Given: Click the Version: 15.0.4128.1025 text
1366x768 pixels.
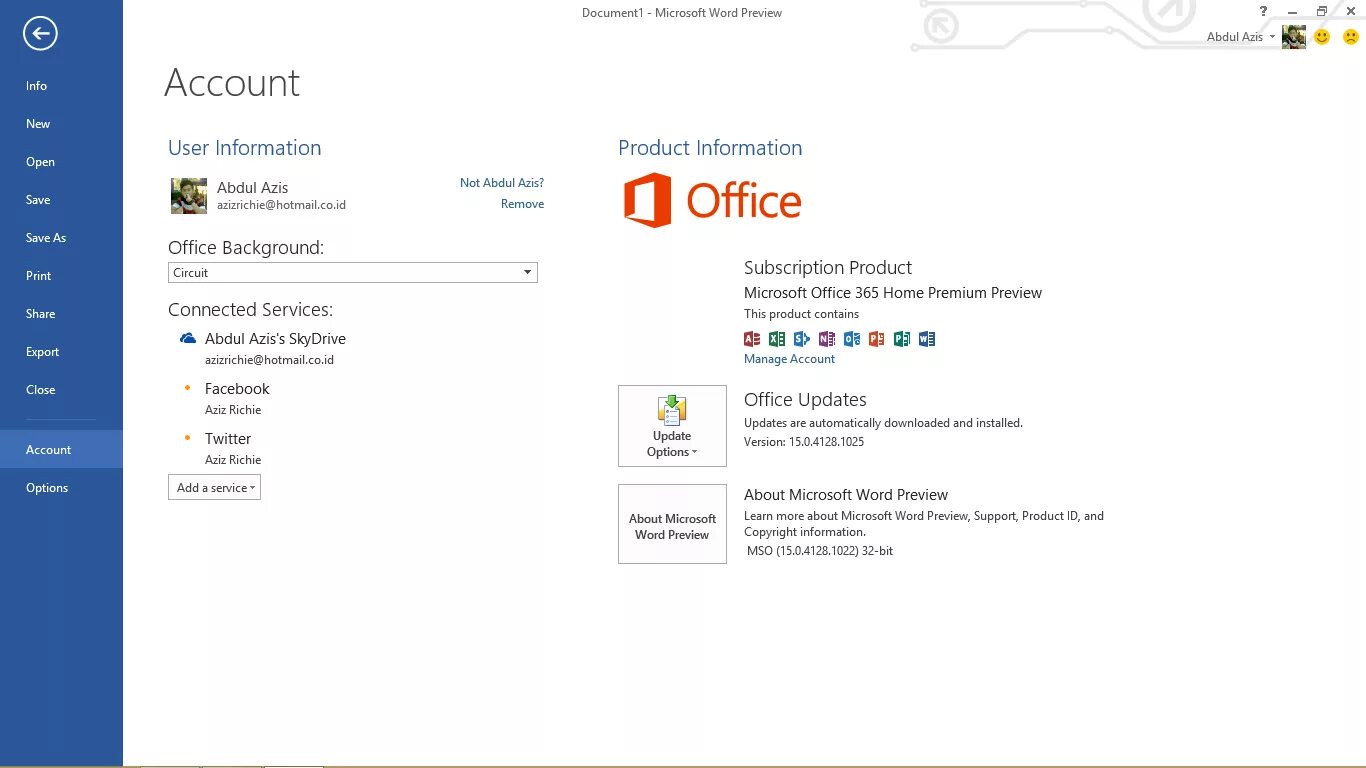Looking at the screenshot, I should (x=804, y=442).
